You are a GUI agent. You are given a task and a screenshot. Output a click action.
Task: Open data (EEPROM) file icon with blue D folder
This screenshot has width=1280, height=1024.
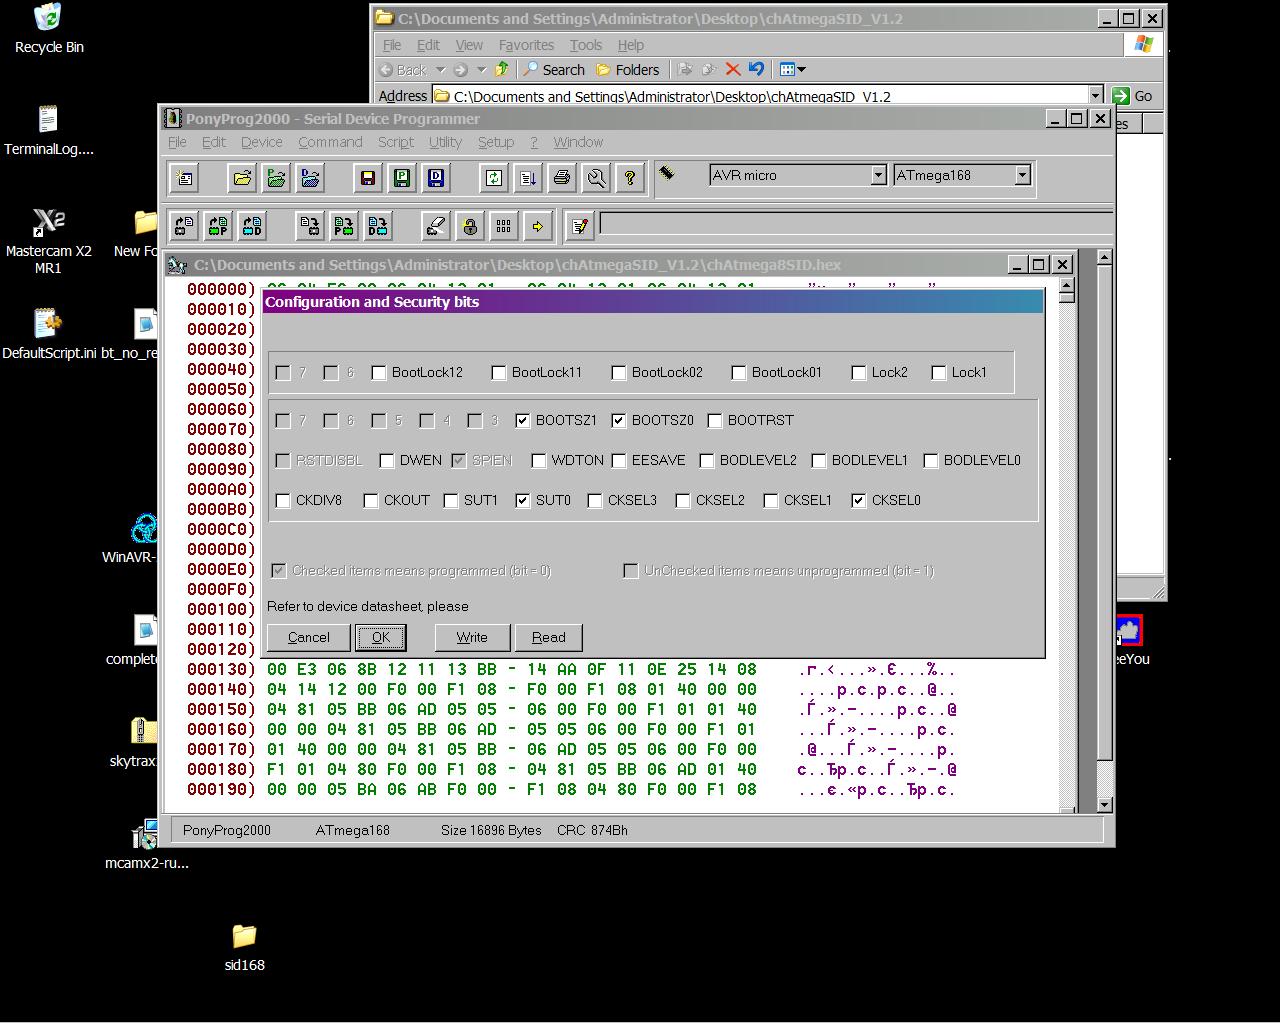pos(310,178)
